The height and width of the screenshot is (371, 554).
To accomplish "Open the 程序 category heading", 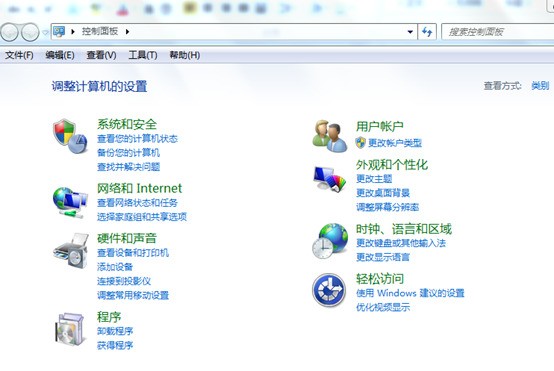I will coord(109,317).
